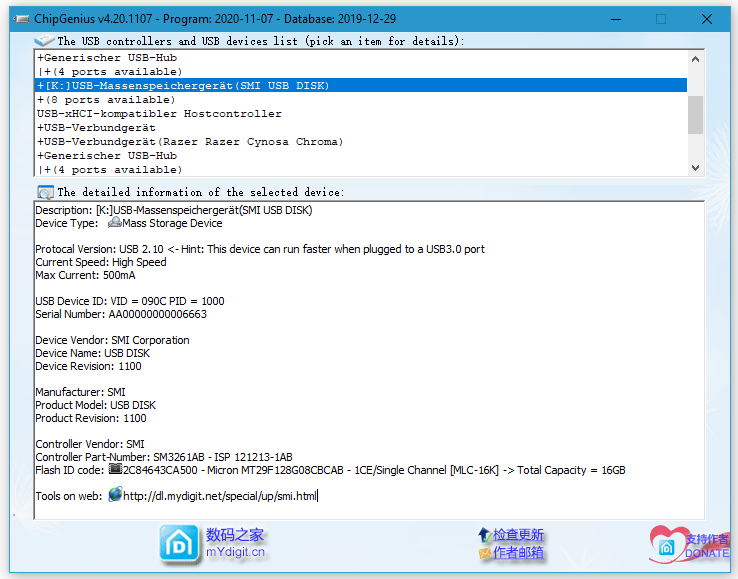Screen dimensions: 738x579
Task: Click the author email envelope icon
Action: pos(485,553)
